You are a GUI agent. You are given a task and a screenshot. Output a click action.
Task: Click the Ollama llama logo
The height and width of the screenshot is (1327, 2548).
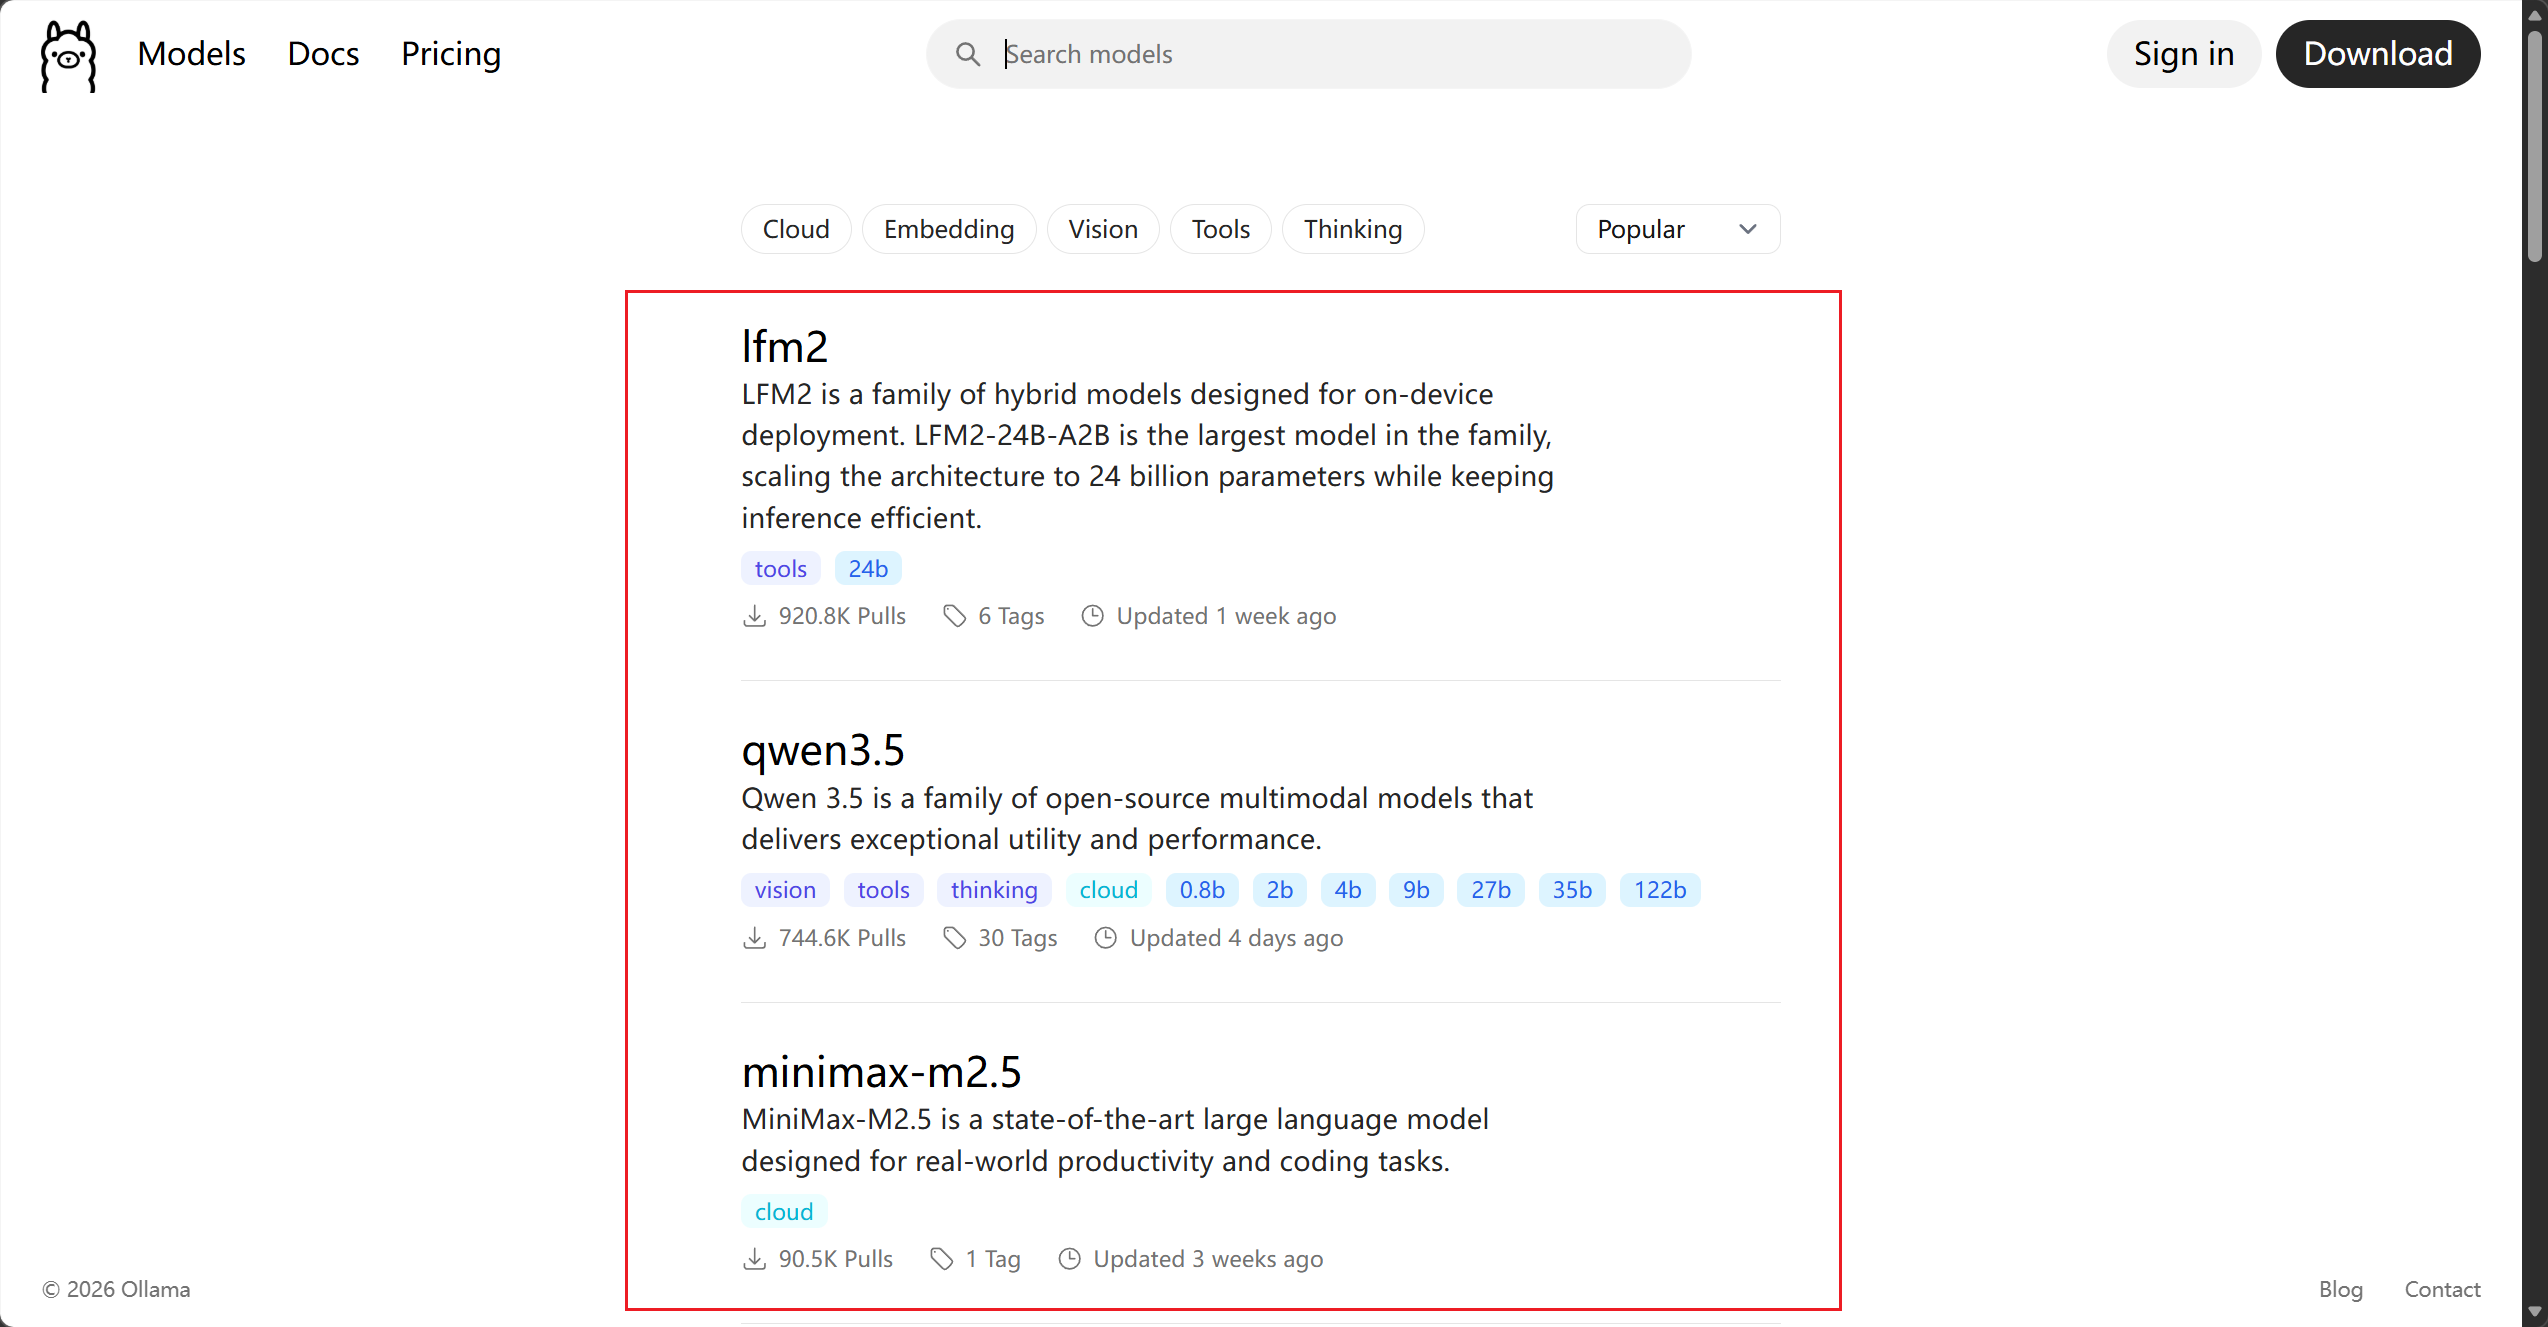click(x=68, y=55)
